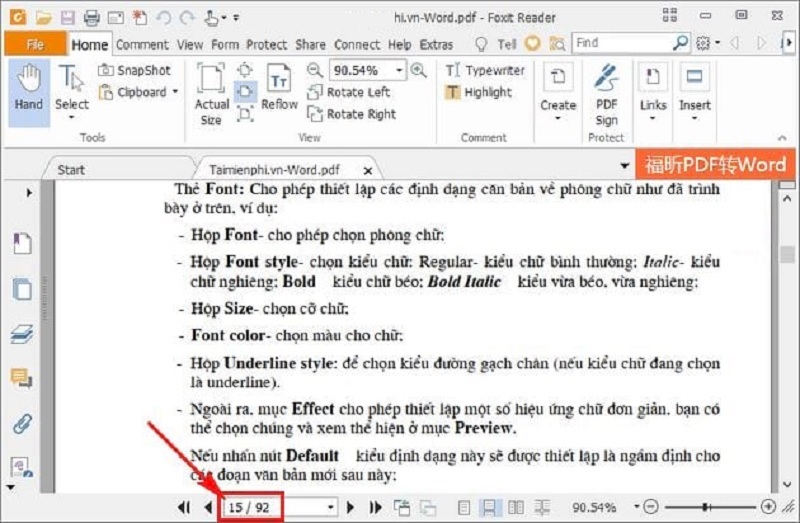Open the Help ribbon tab
The image size is (800, 523).
[x=399, y=45]
